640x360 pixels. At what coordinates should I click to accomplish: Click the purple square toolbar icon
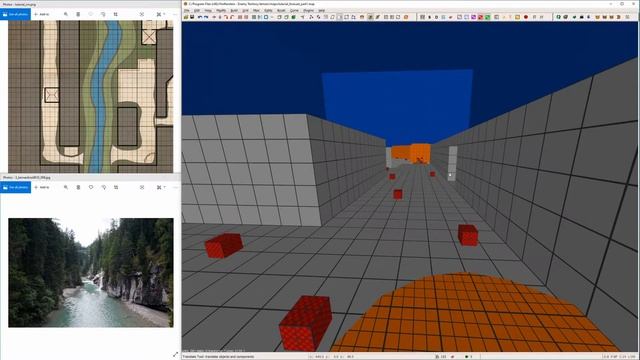[x=473, y=17]
